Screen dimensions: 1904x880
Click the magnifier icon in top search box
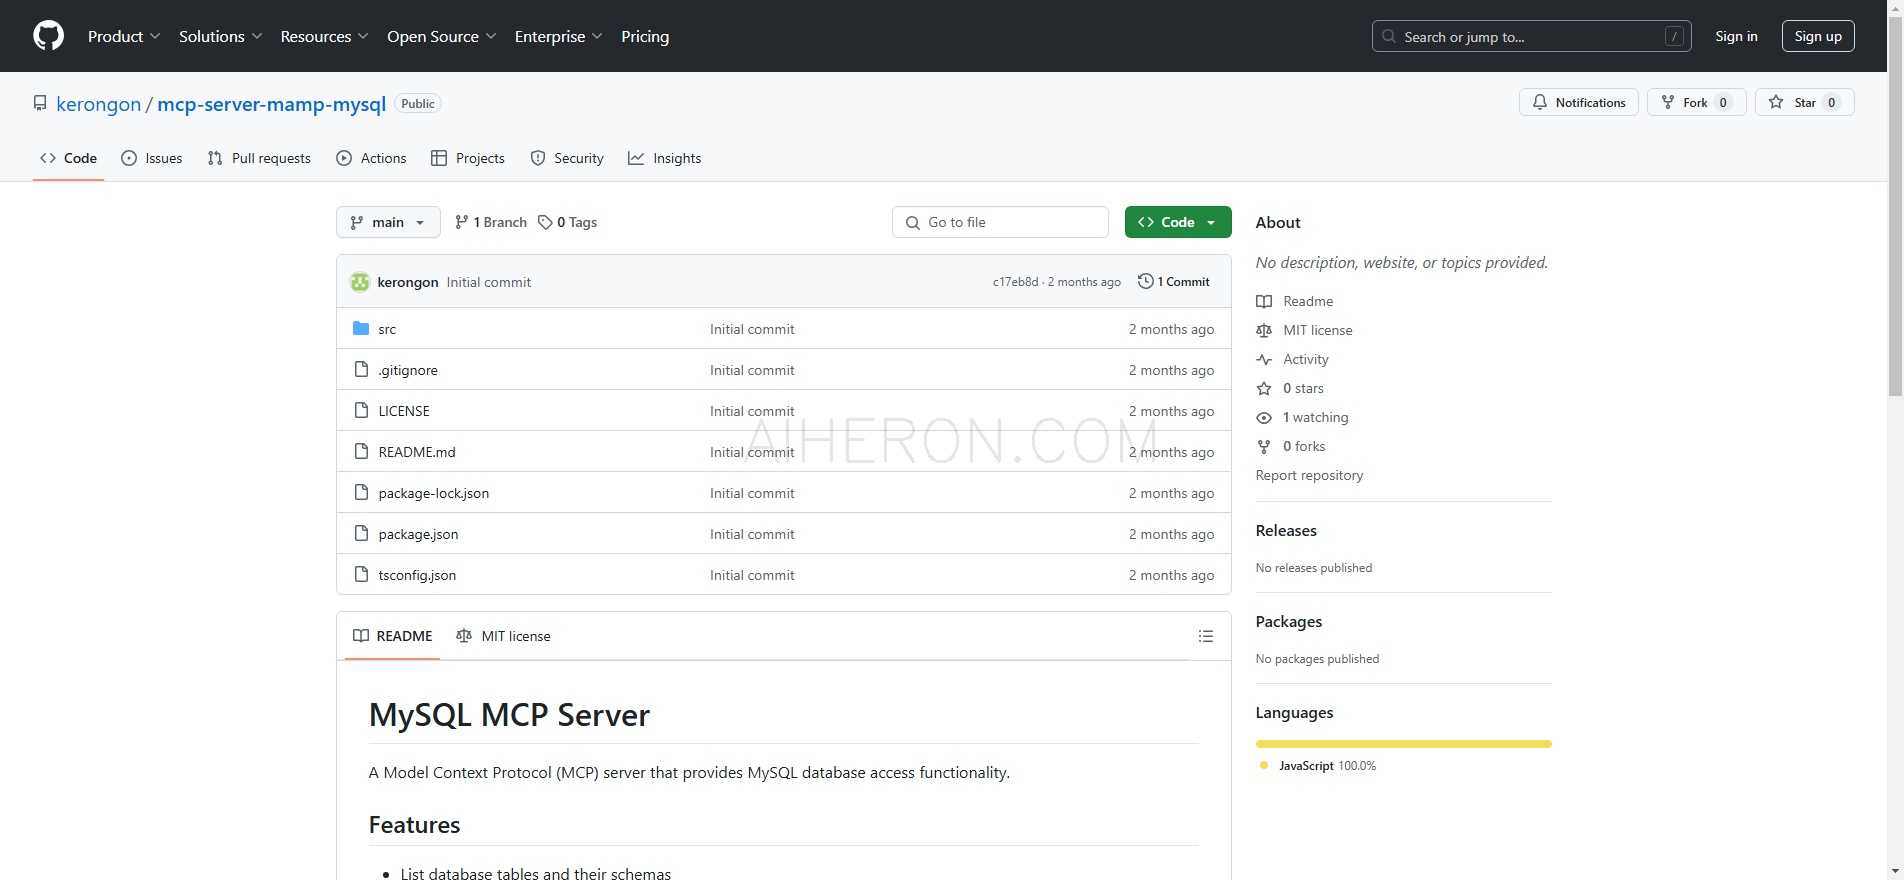pos(1389,36)
